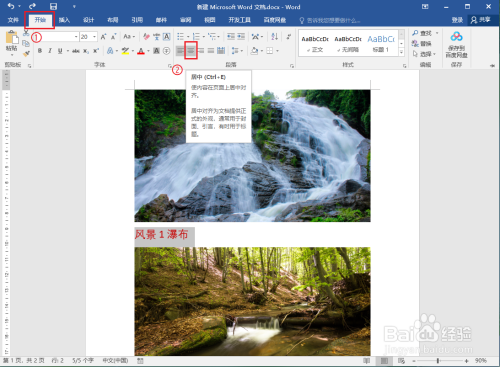The image size is (500, 367).
Task: Click the character border icon
Action: [x=167, y=37]
